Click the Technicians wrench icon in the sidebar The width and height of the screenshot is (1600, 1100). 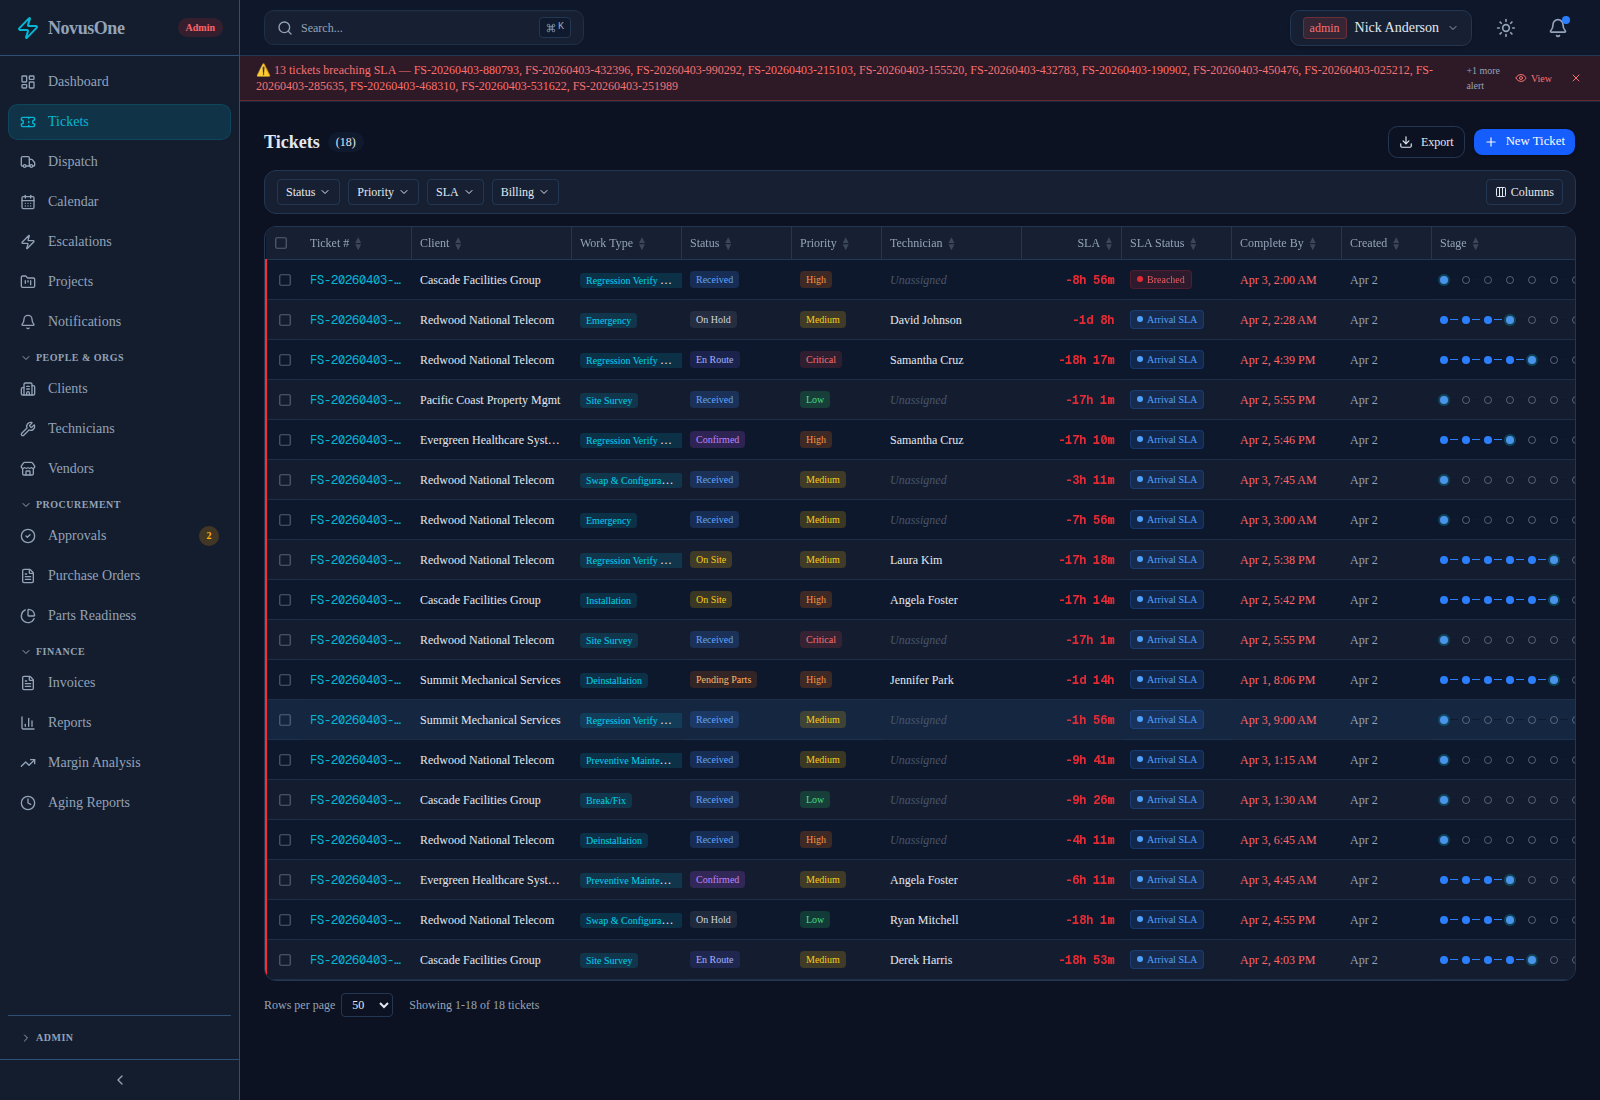28,429
